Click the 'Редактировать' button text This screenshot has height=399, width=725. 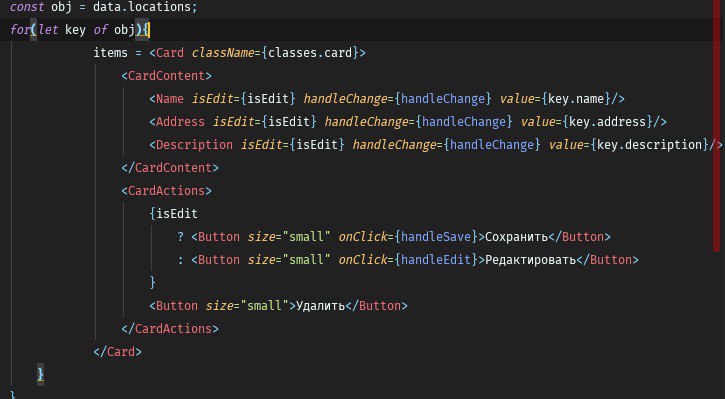click(x=530, y=260)
